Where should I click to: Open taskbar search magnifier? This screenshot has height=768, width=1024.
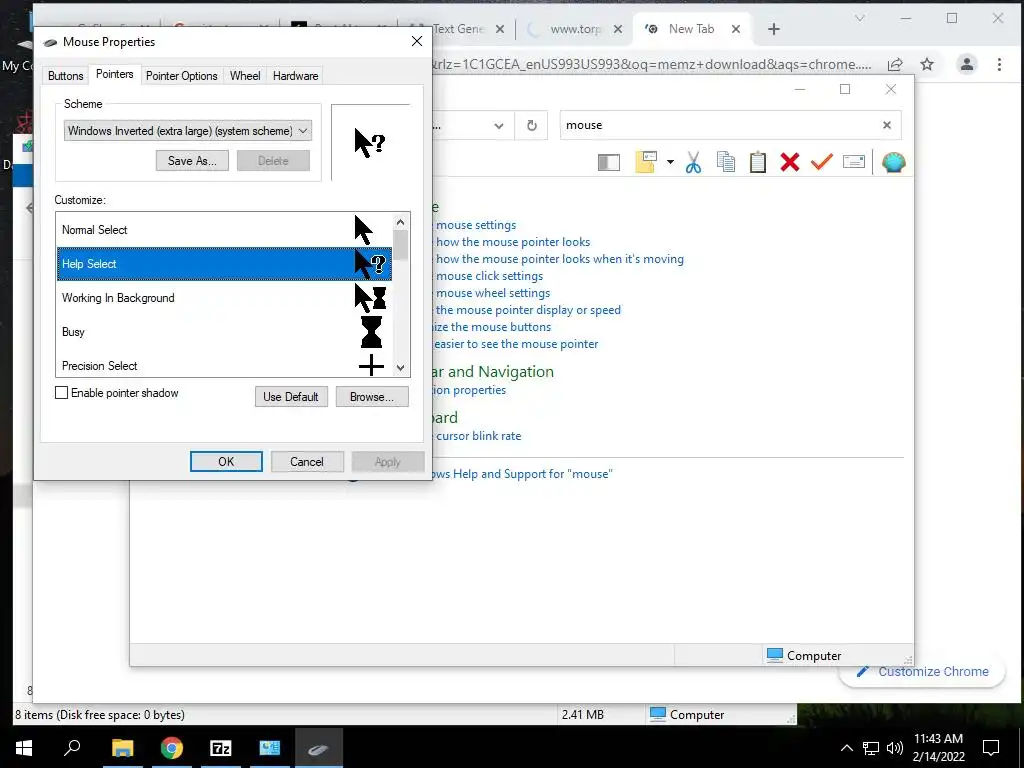[72, 748]
